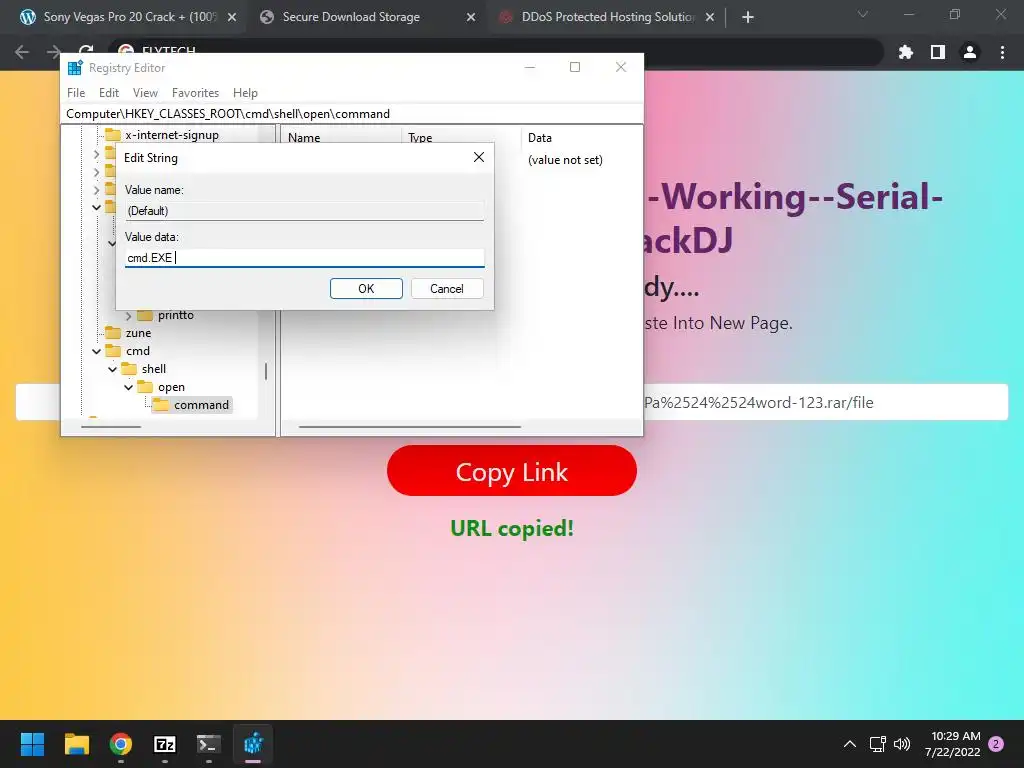Click the Registry Editor title icon
The image size is (1024, 768).
tap(75, 68)
